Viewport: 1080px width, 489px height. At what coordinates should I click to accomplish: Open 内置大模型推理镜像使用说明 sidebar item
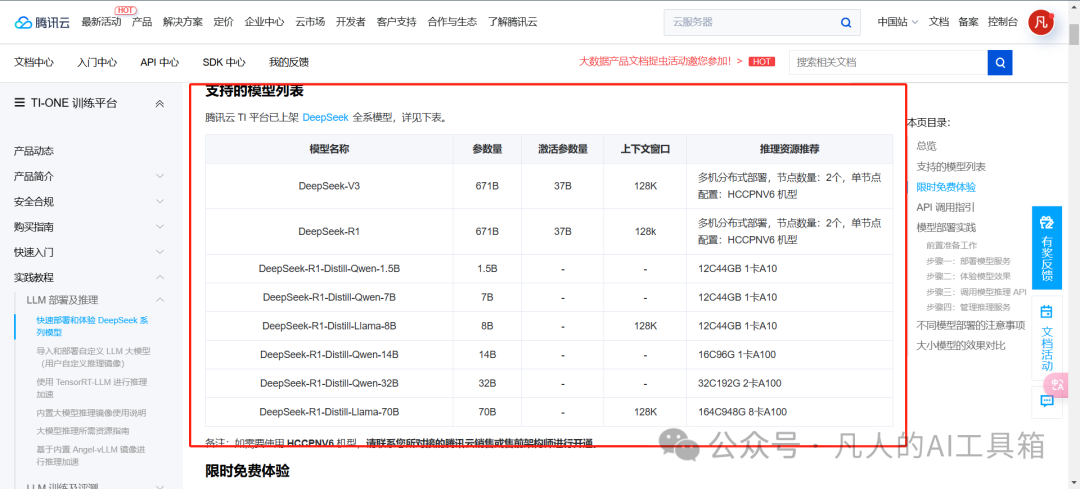point(91,413)
